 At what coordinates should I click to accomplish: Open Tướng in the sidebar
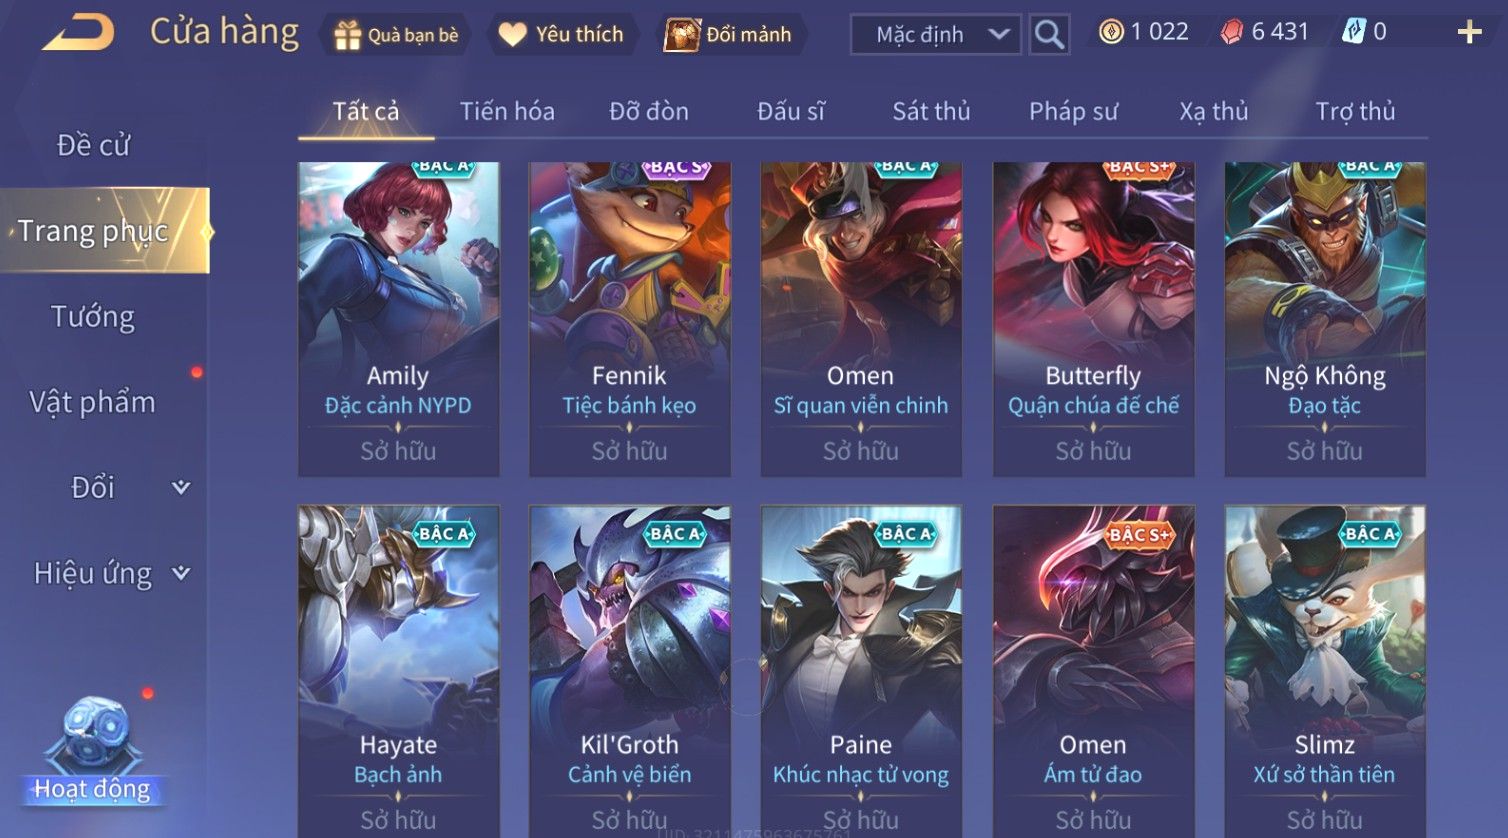[93, 317]
